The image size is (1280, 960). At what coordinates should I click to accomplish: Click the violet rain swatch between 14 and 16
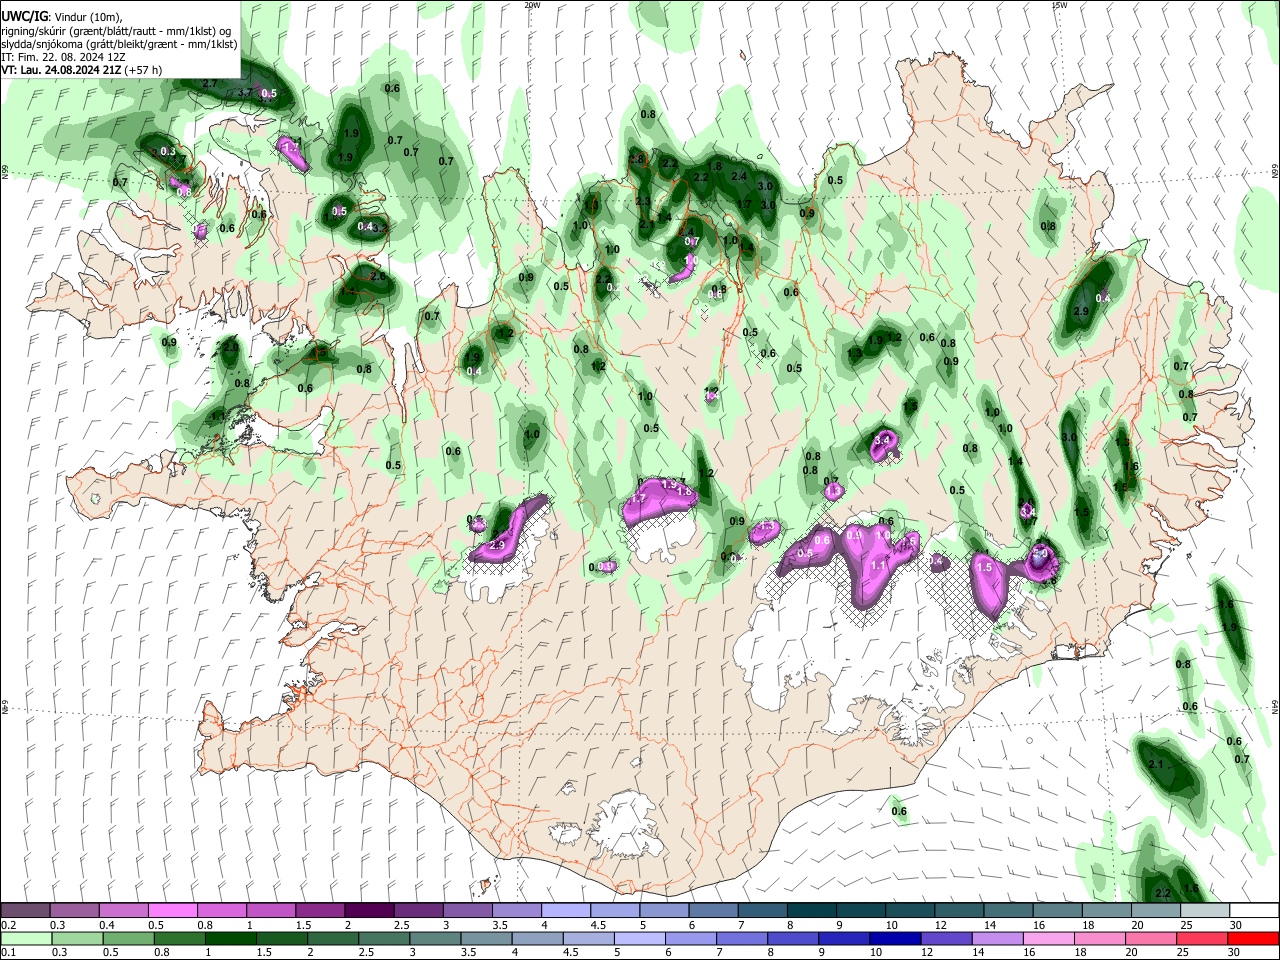(997, 938)
